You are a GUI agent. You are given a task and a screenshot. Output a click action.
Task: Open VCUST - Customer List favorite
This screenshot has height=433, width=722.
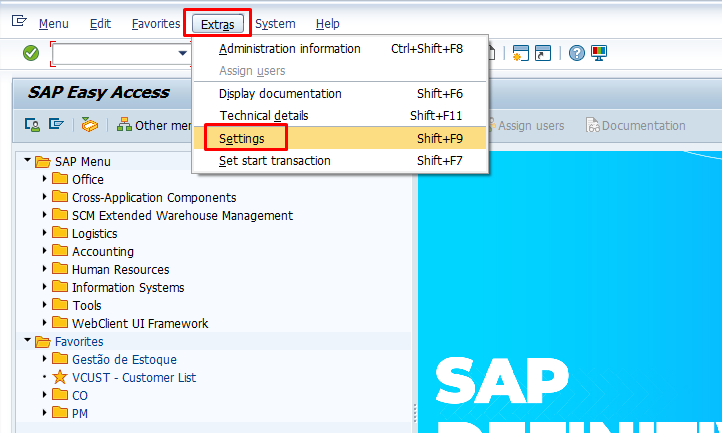coord(133,378)
